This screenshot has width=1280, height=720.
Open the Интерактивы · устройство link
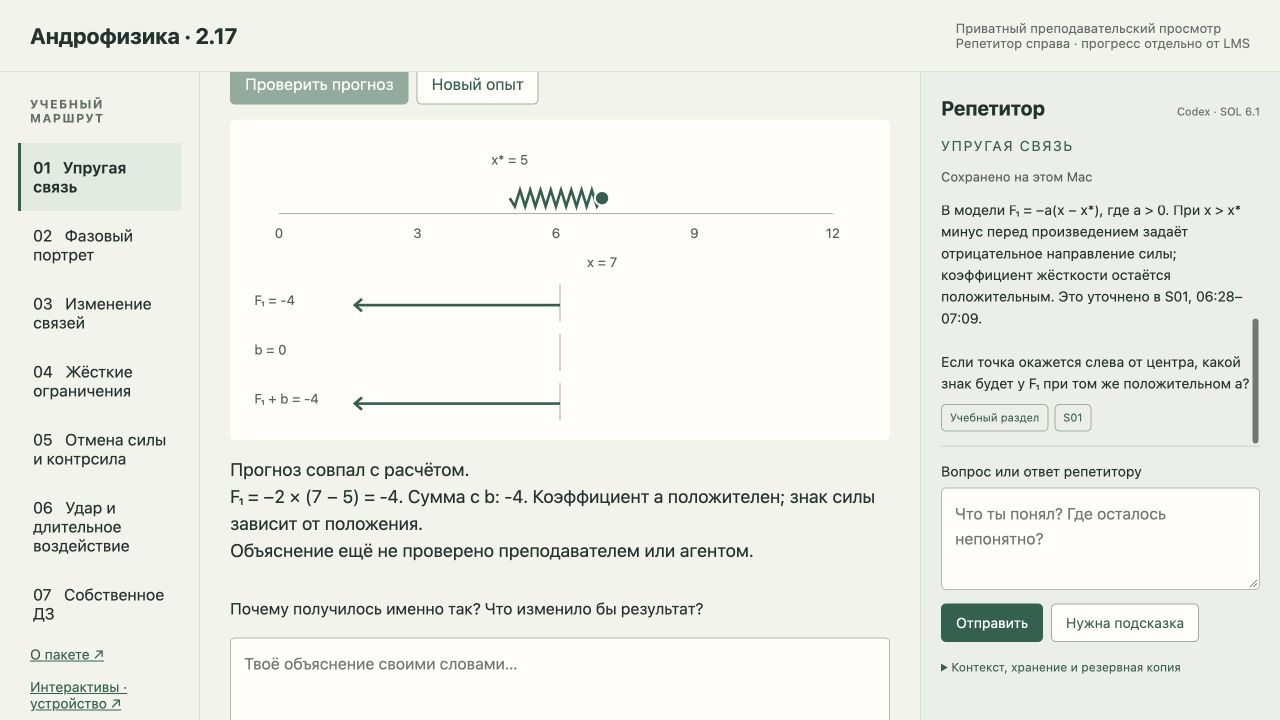[x=79, y=695]
